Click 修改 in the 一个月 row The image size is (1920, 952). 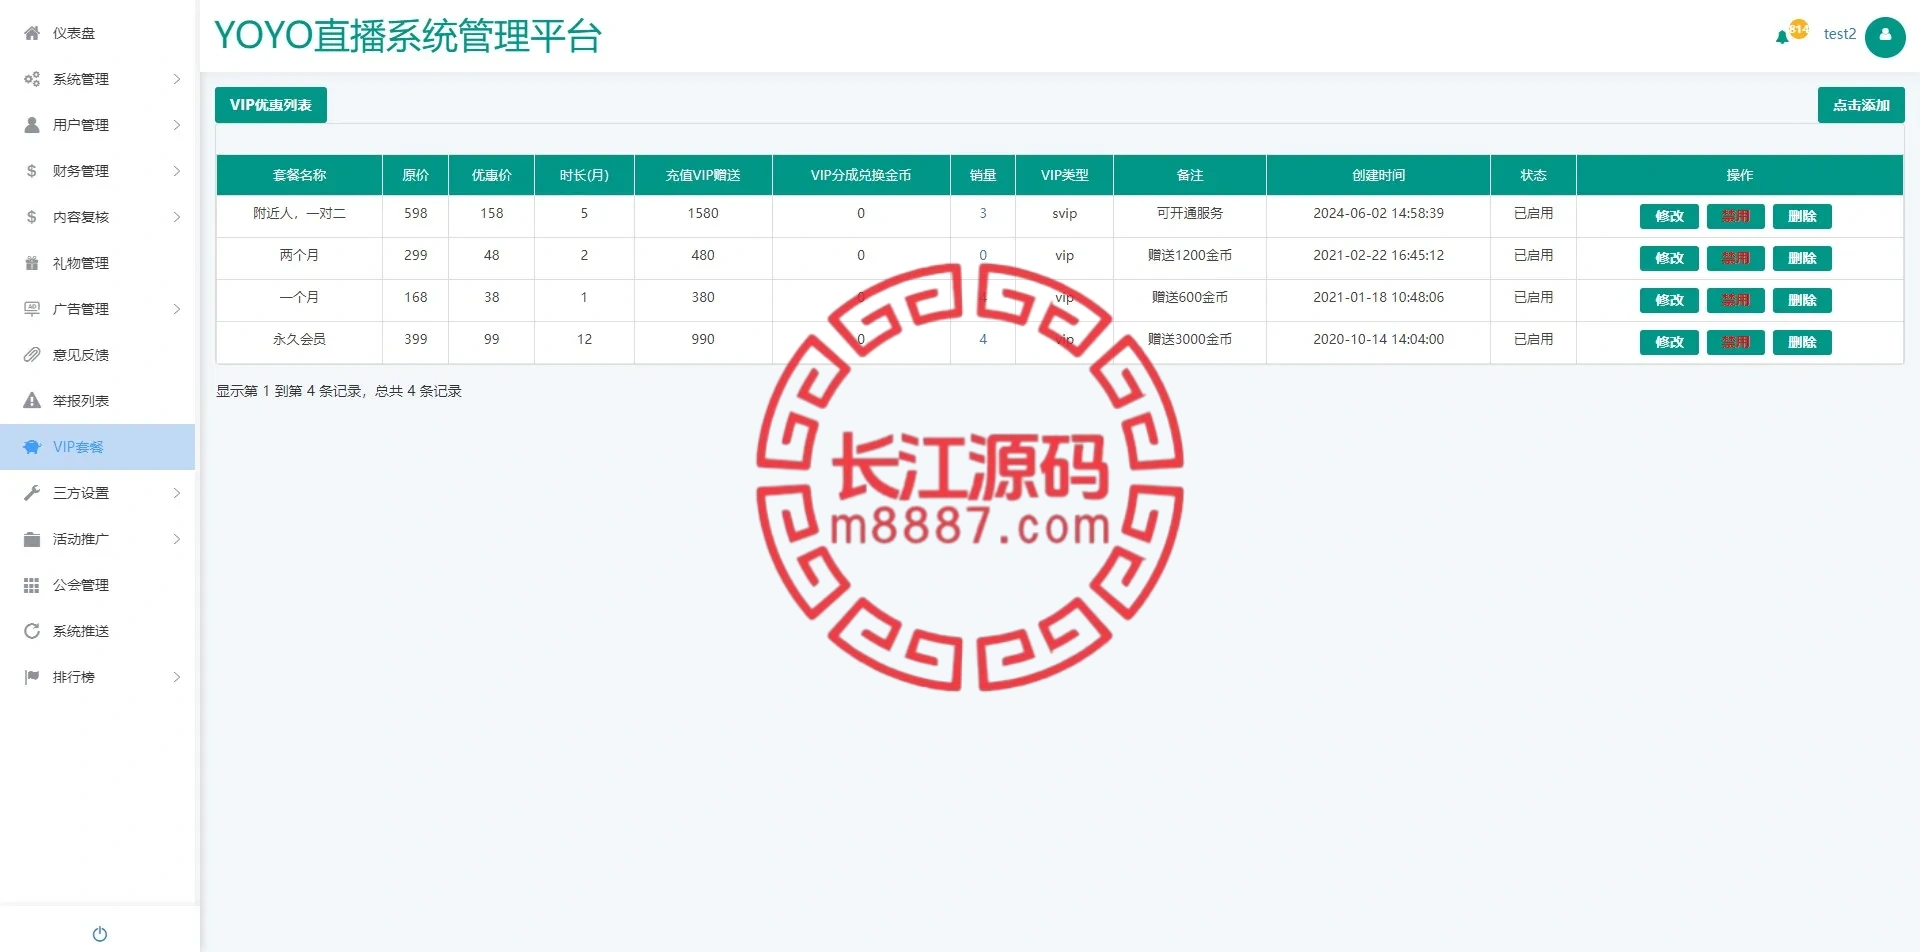coord(1669,300)
